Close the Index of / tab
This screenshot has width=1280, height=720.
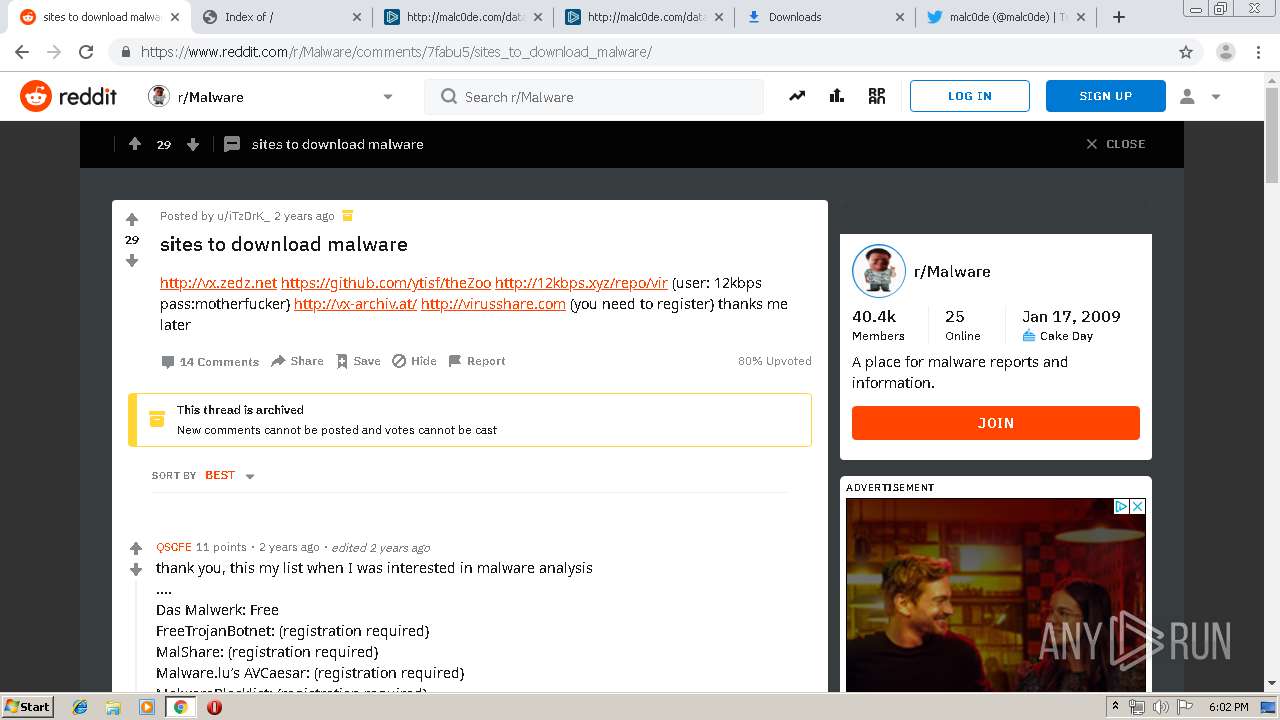pyautogui.click(x=358, y=17)
